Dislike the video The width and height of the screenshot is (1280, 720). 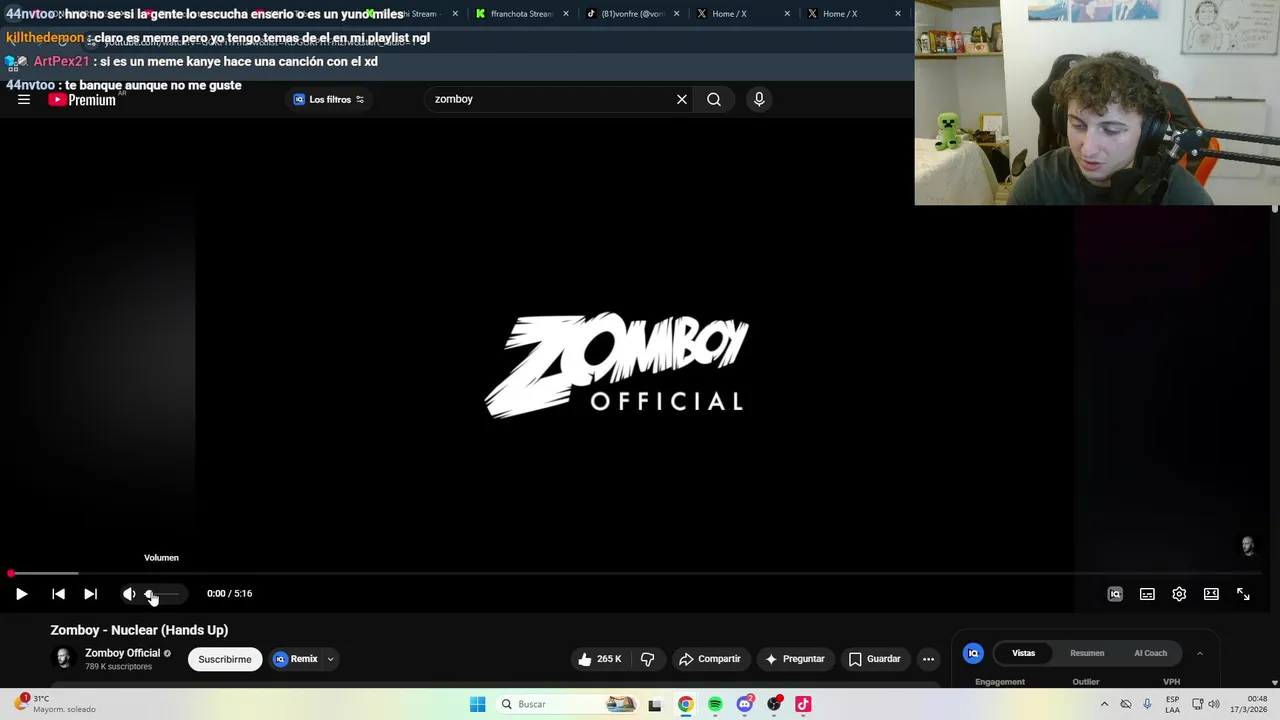[647, 659]
